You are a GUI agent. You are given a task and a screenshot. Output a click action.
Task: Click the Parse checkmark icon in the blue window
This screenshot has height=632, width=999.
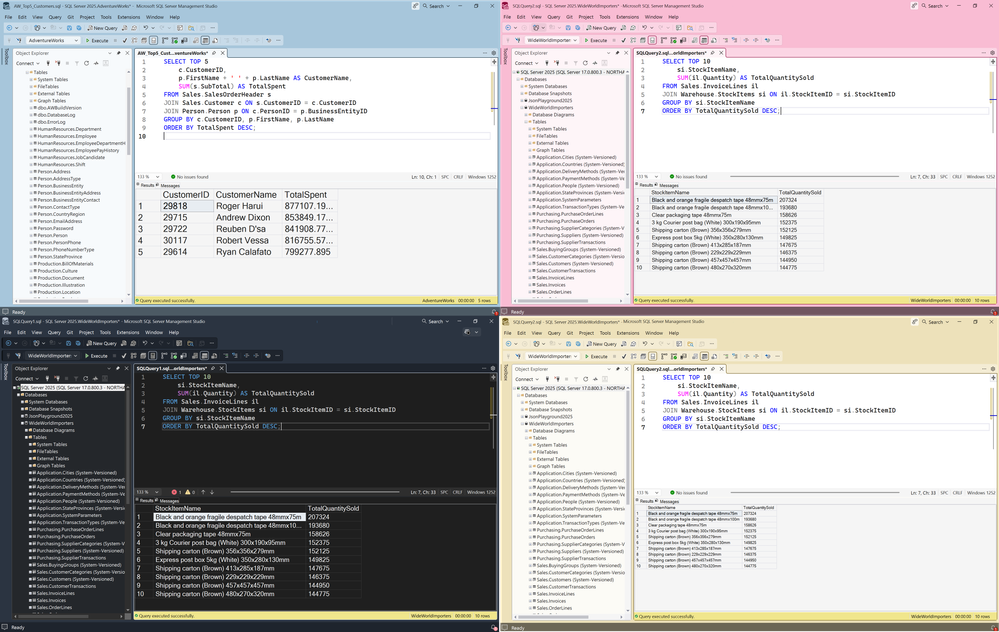click(x=125, y=40)
